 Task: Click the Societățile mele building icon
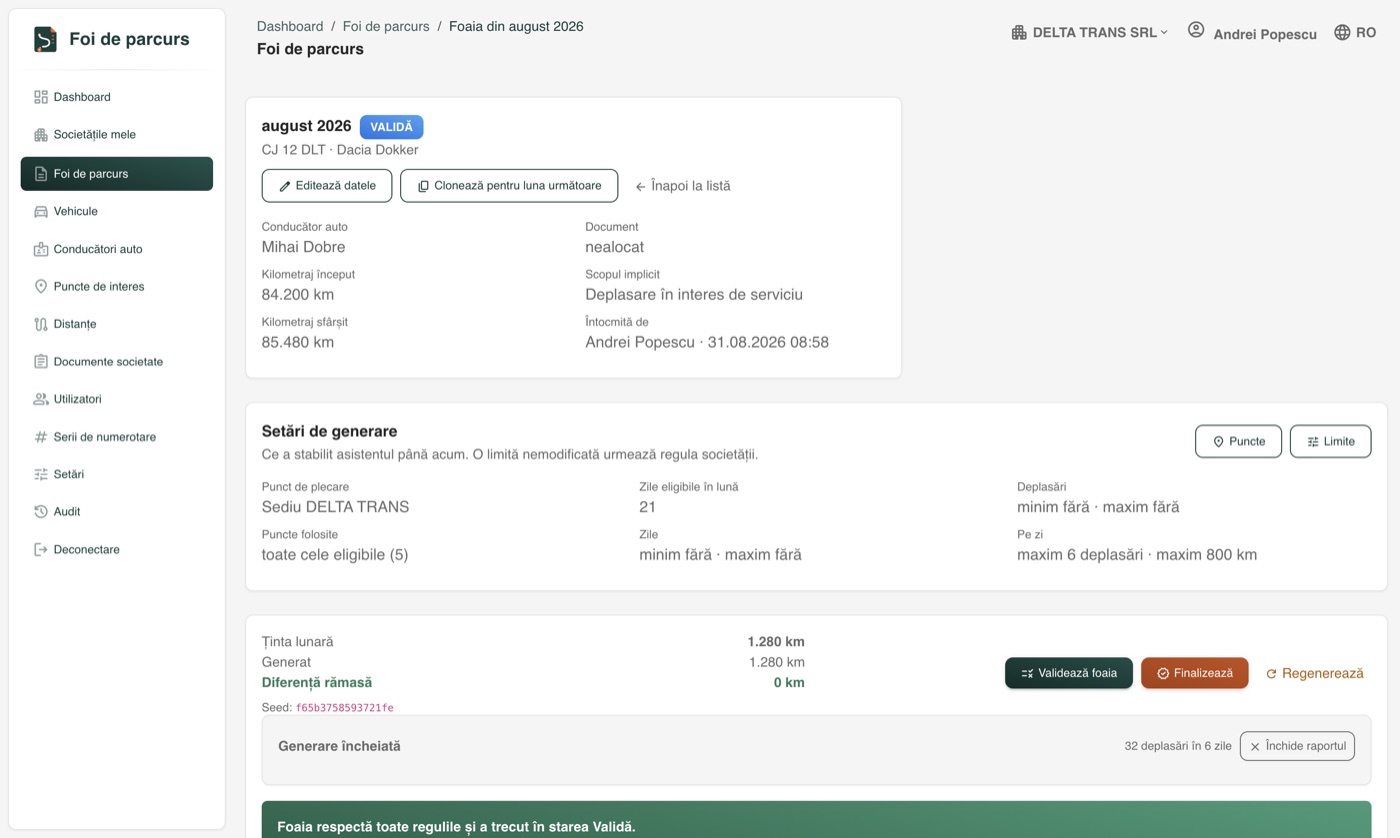pyautogui.click(x=41, y=135)
